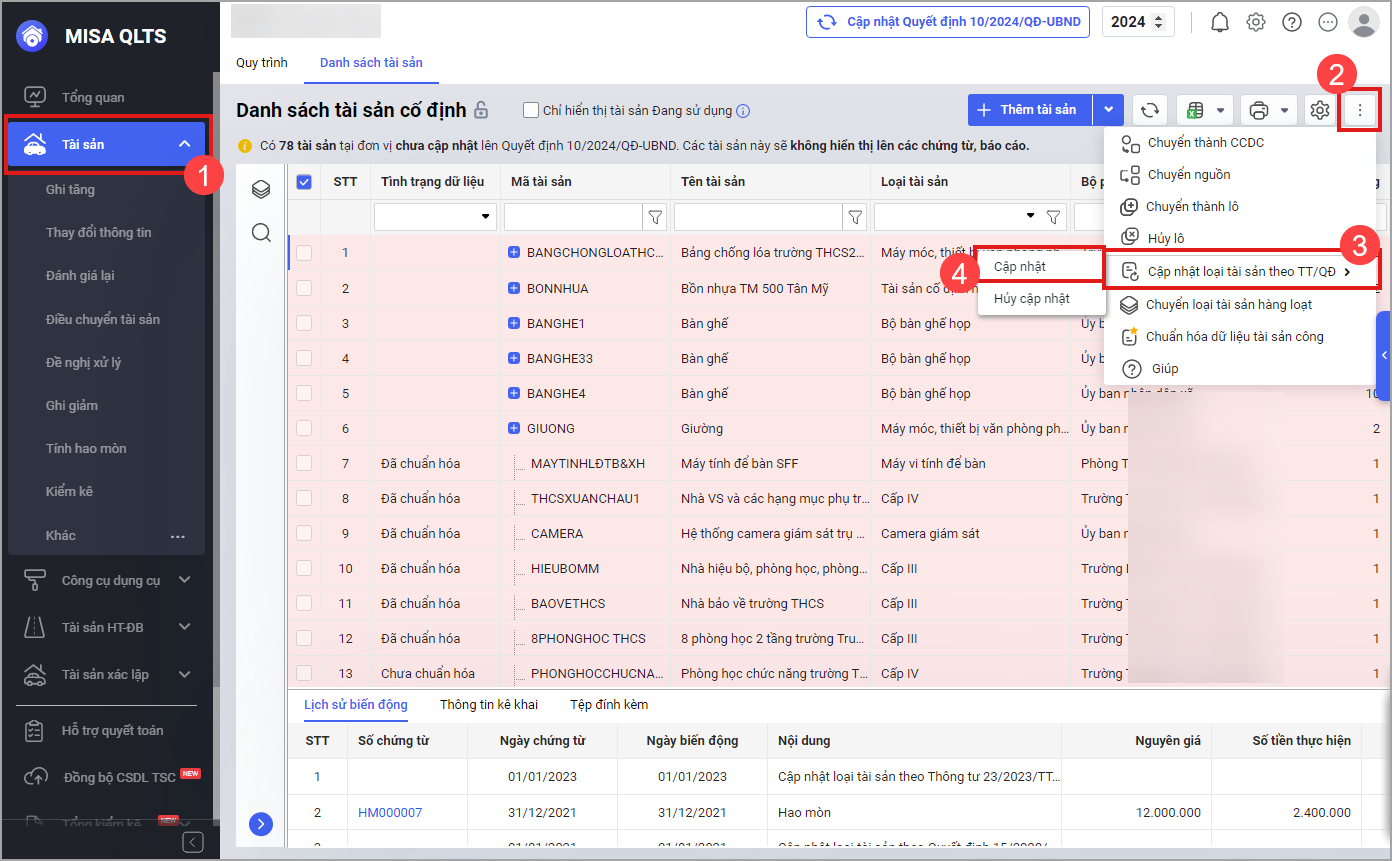Click the layers icon left of table
Screen dimensions: 1392x861
point(261,189)
